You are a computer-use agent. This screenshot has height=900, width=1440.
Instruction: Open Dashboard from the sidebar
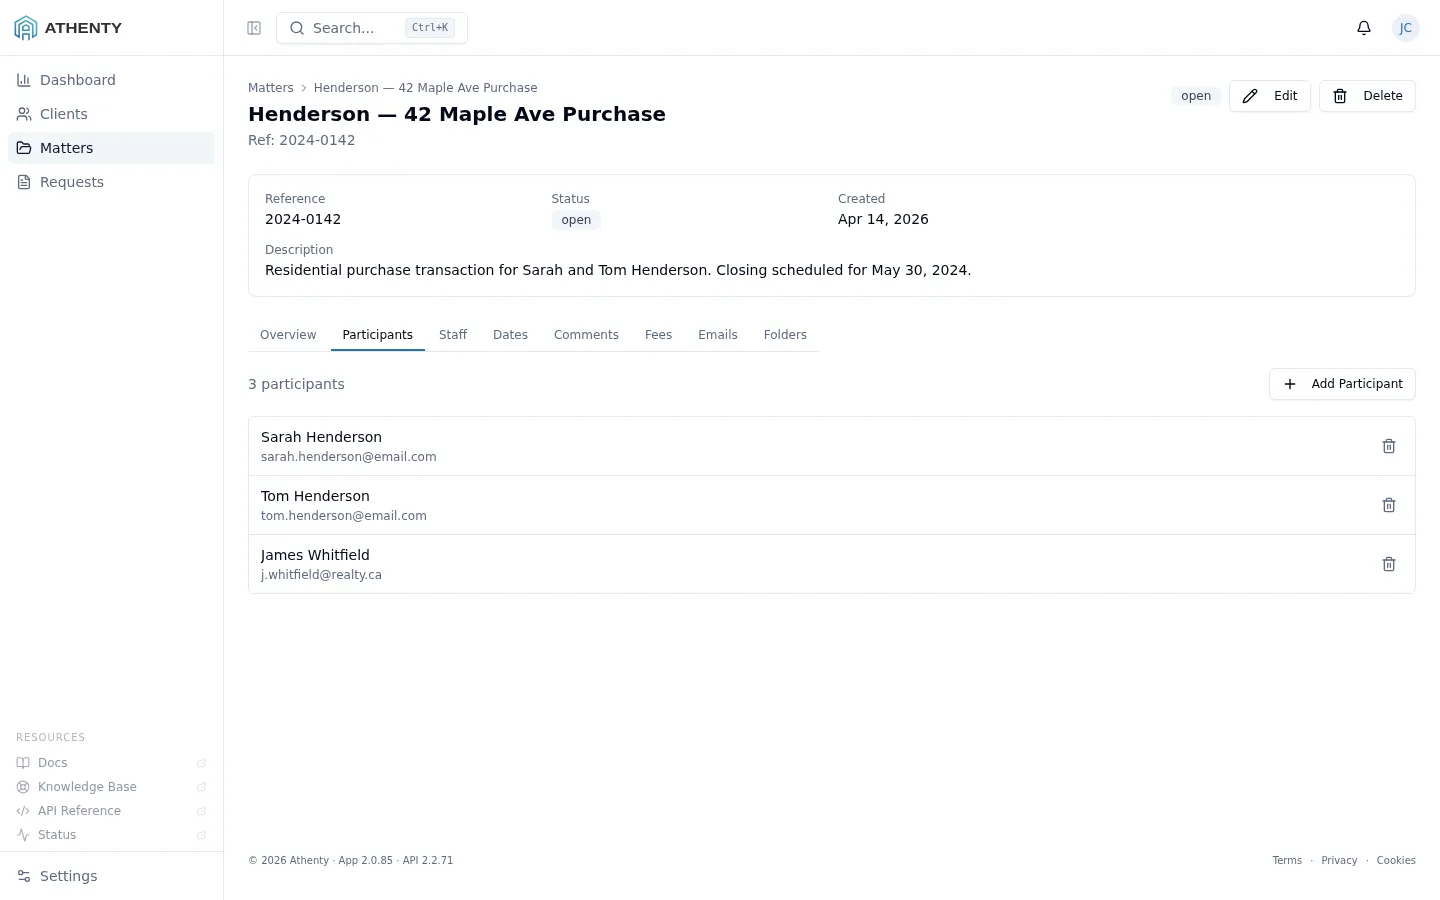[x=111, y=80]
